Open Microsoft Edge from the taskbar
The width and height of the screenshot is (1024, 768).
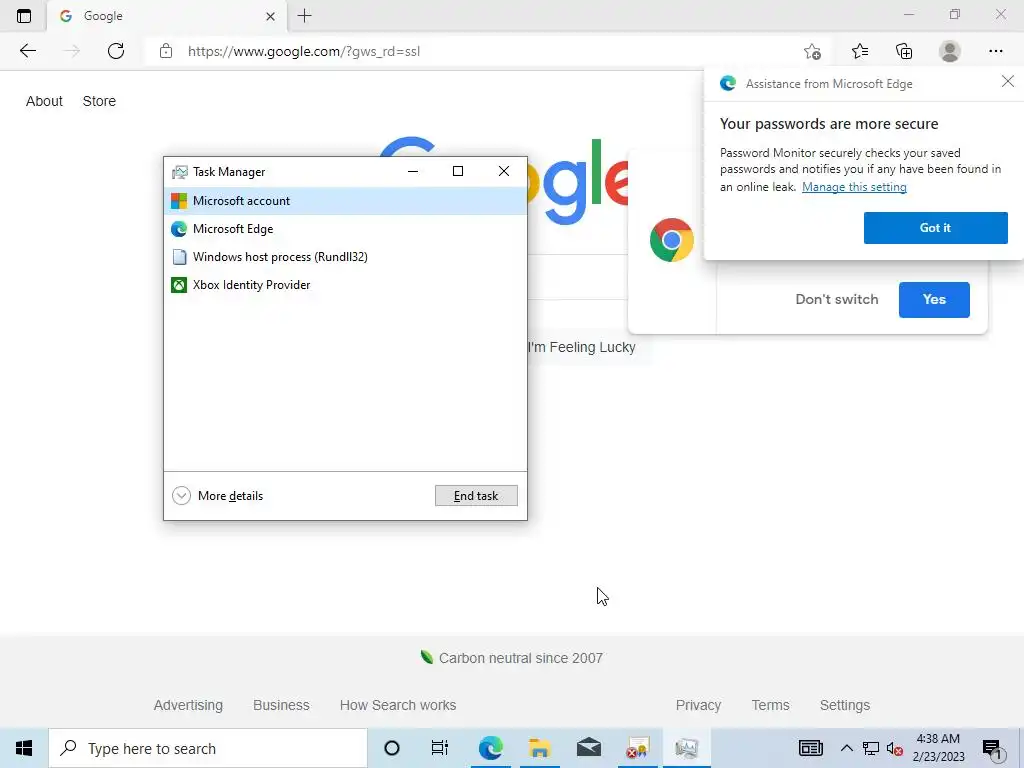pyautogui.click(x=490, y=748)
